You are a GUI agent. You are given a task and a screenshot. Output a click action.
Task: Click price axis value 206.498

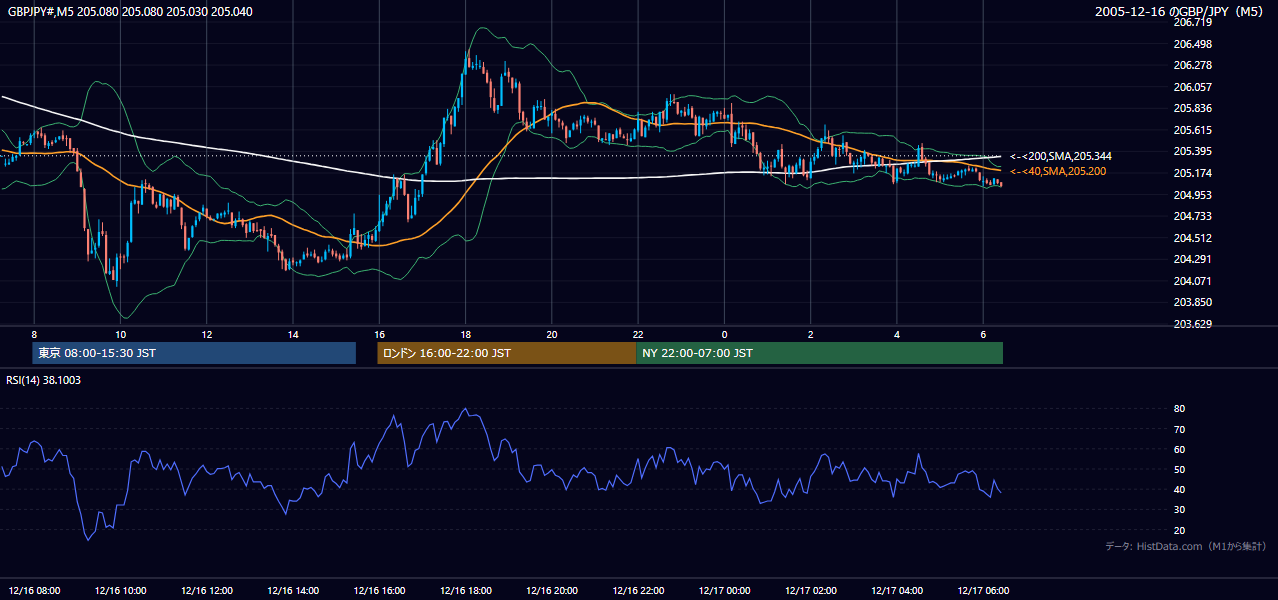coord(1192,44)
